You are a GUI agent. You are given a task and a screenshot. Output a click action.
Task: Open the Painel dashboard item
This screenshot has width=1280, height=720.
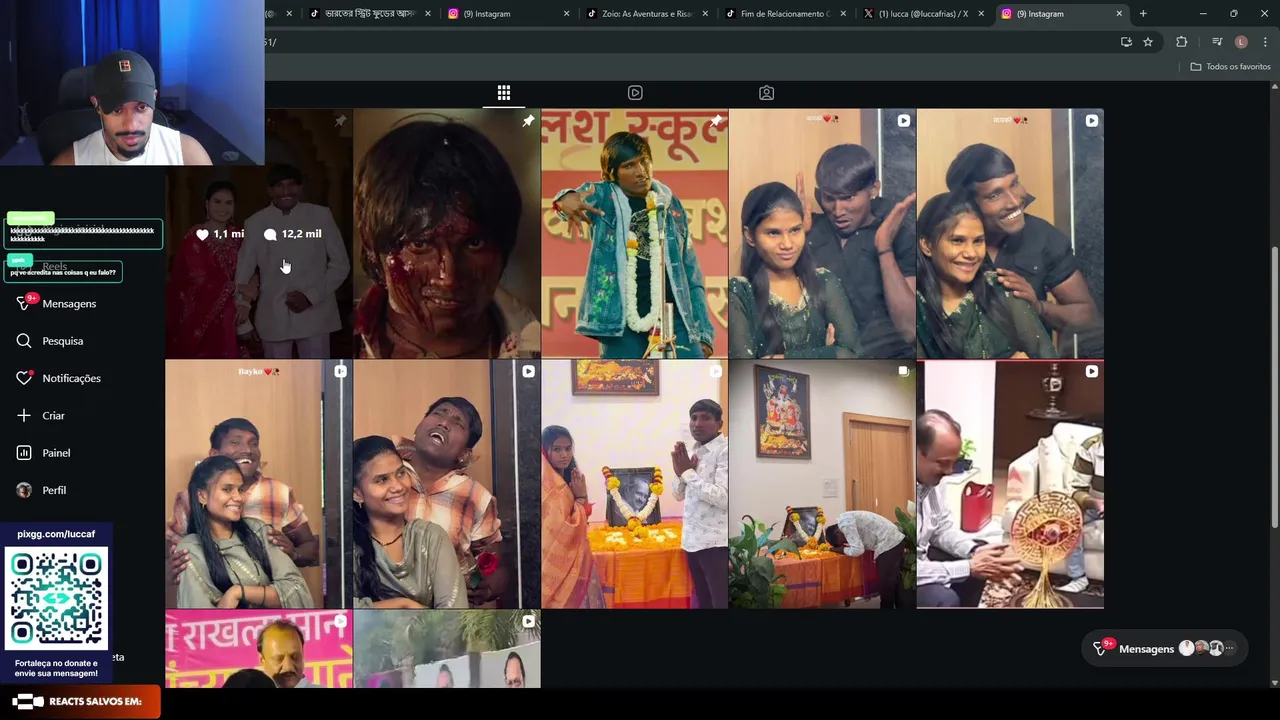[x=44, y=453]
